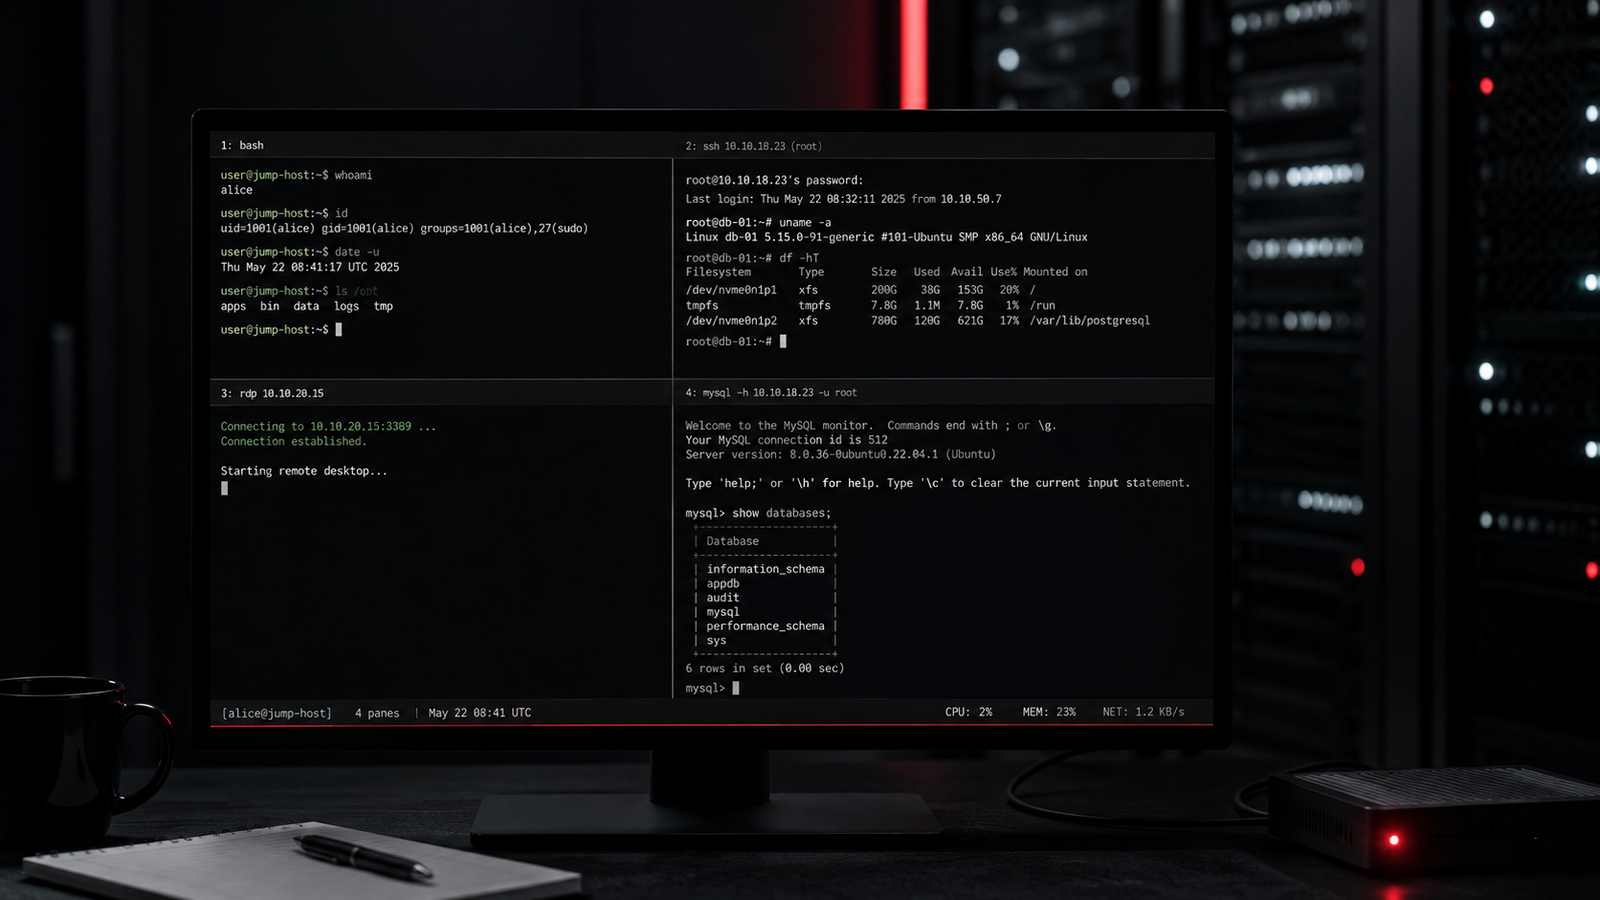Screen dimensions: 1600x900
Task: Select the "1: bash" pane title
Action: (x=242, y=146)
